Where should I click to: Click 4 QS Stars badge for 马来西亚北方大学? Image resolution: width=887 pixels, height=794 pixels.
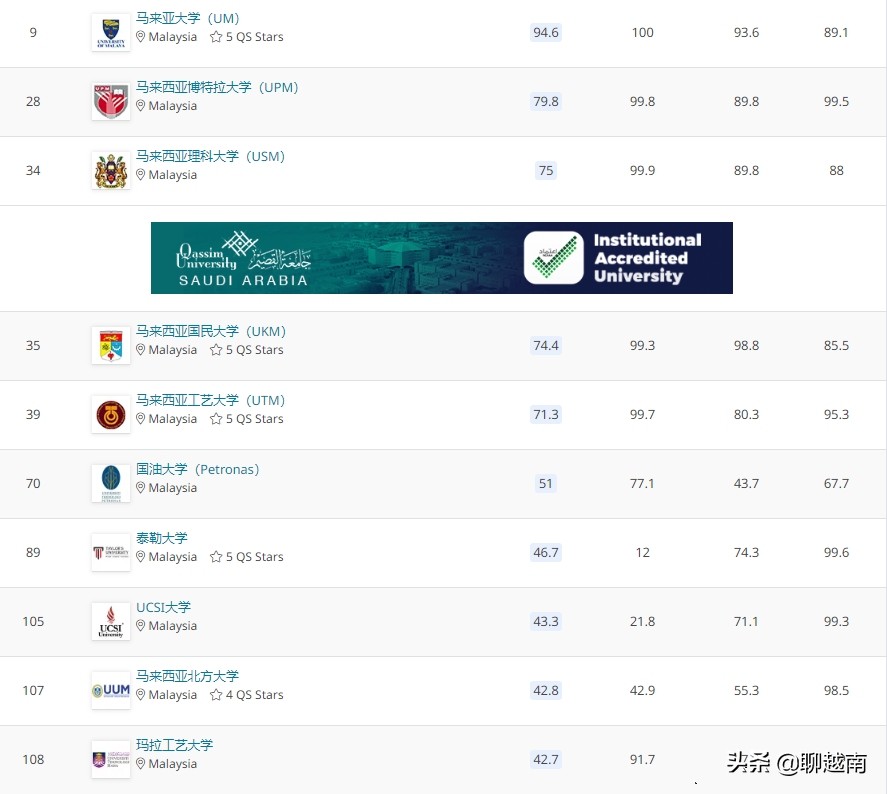(x=246, y=695)
